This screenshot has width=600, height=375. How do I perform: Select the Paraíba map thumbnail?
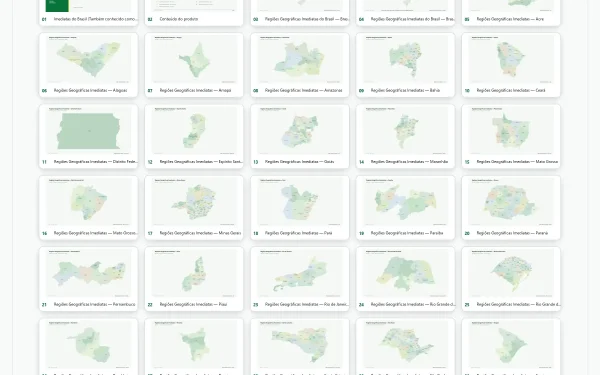[x=405, y=202]
